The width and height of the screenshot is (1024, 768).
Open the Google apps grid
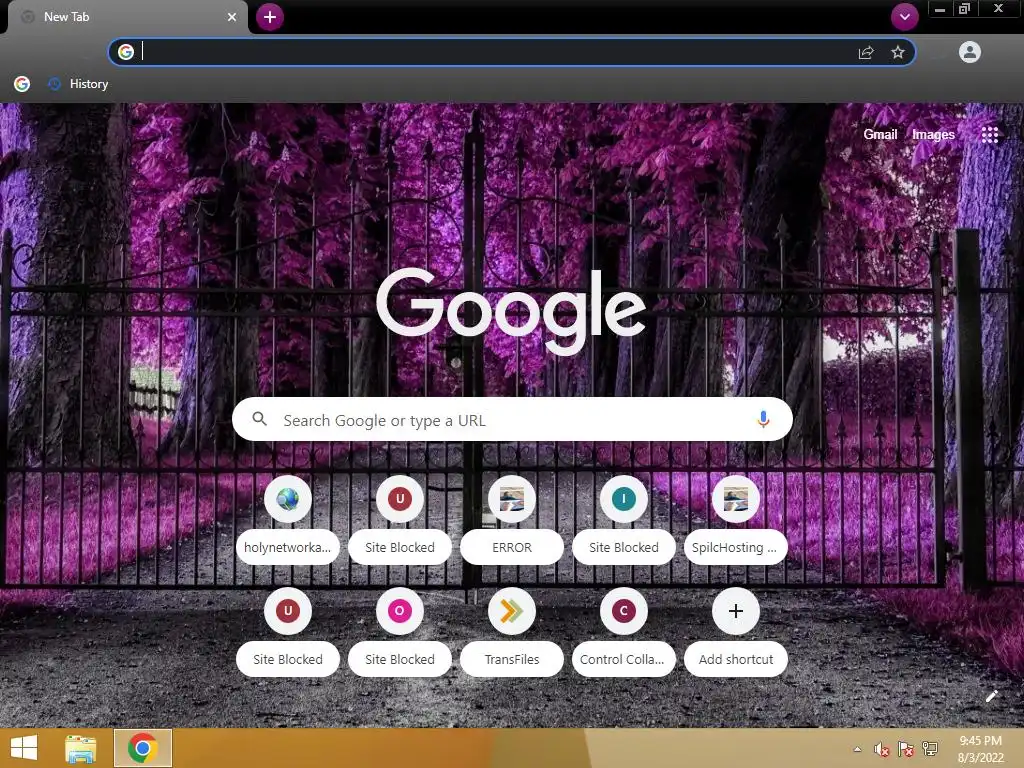click(990, 135)
